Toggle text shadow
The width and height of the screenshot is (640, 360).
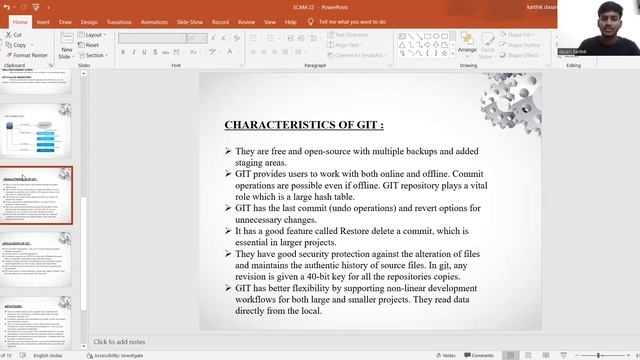tap(155, 52)
